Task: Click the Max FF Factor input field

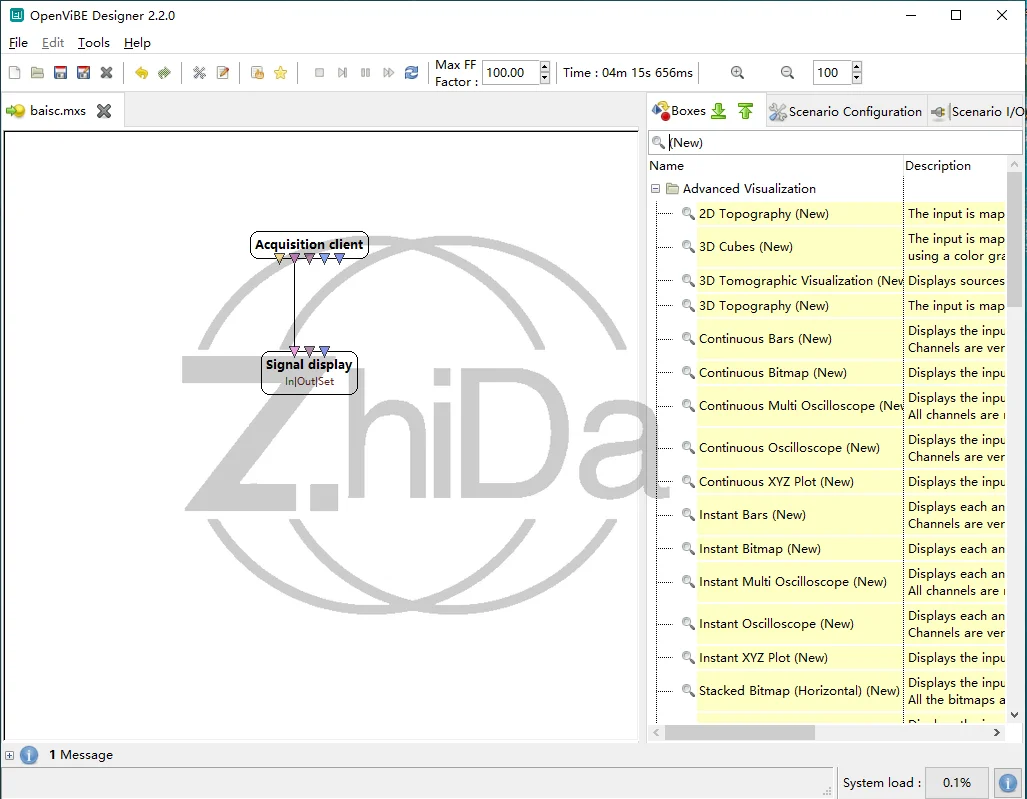Action: (510, 73)
